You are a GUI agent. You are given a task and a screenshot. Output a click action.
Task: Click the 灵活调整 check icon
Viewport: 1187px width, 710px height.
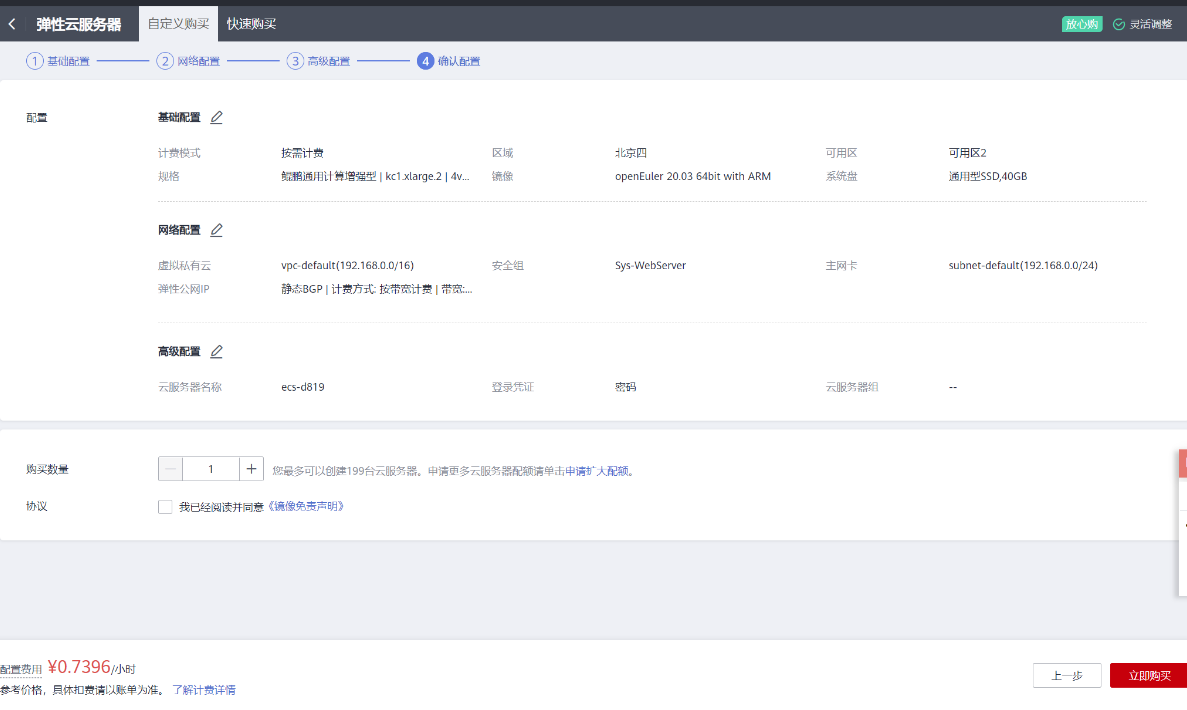[x=1119, y=24]
